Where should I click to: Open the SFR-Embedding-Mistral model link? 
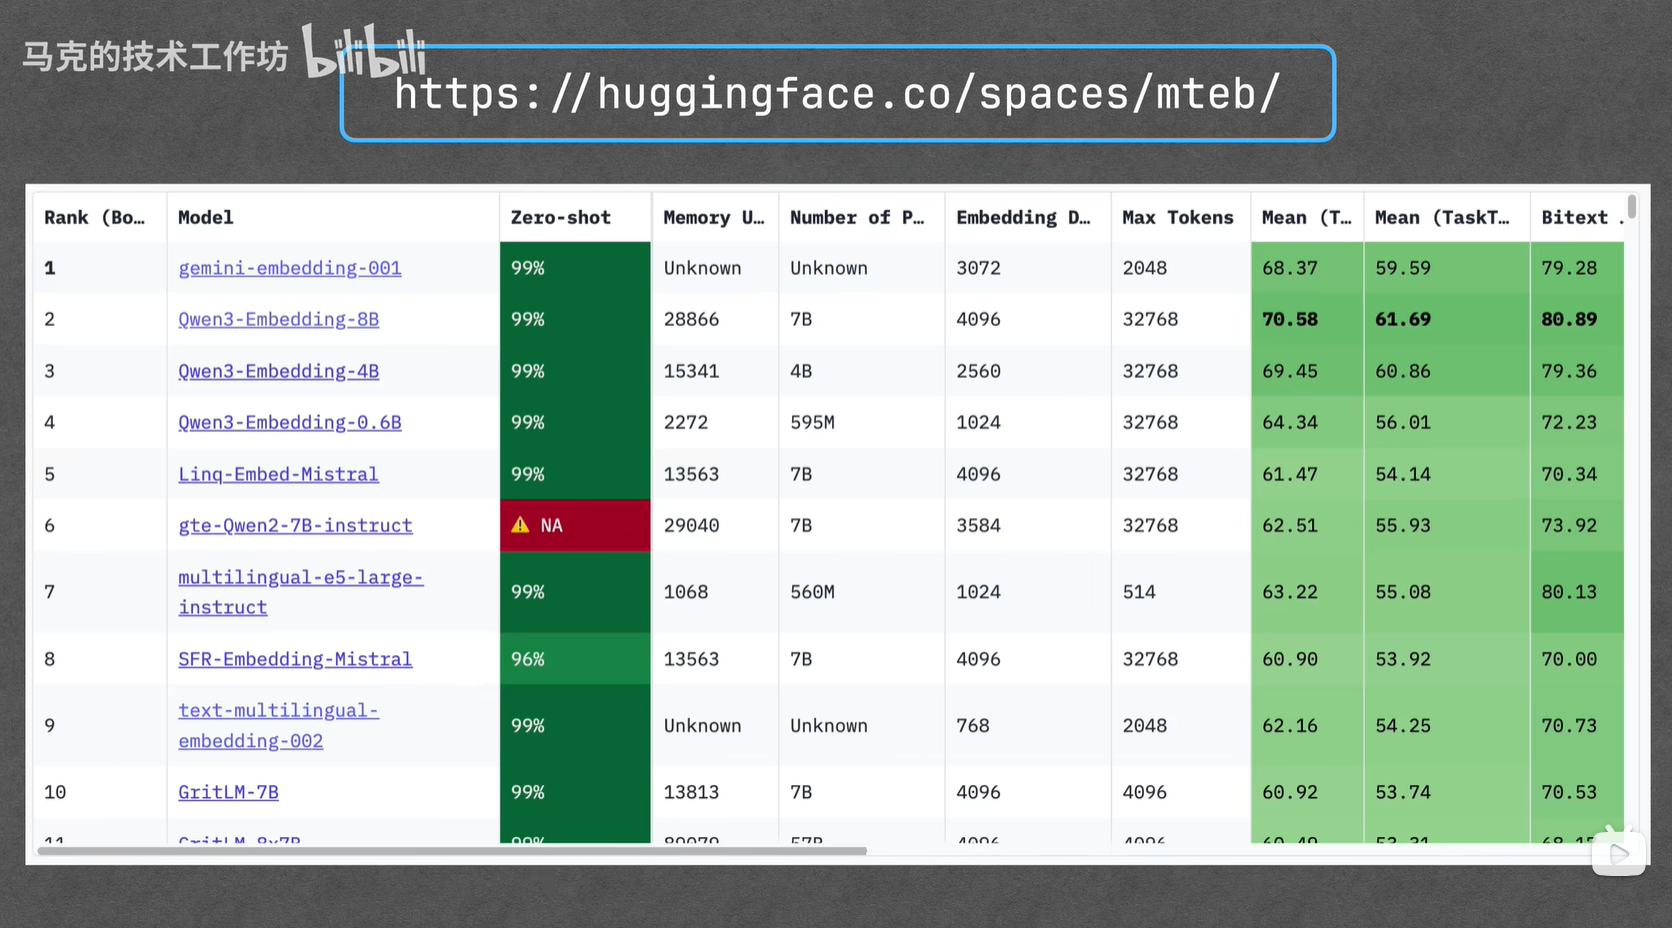pos(295,659)
